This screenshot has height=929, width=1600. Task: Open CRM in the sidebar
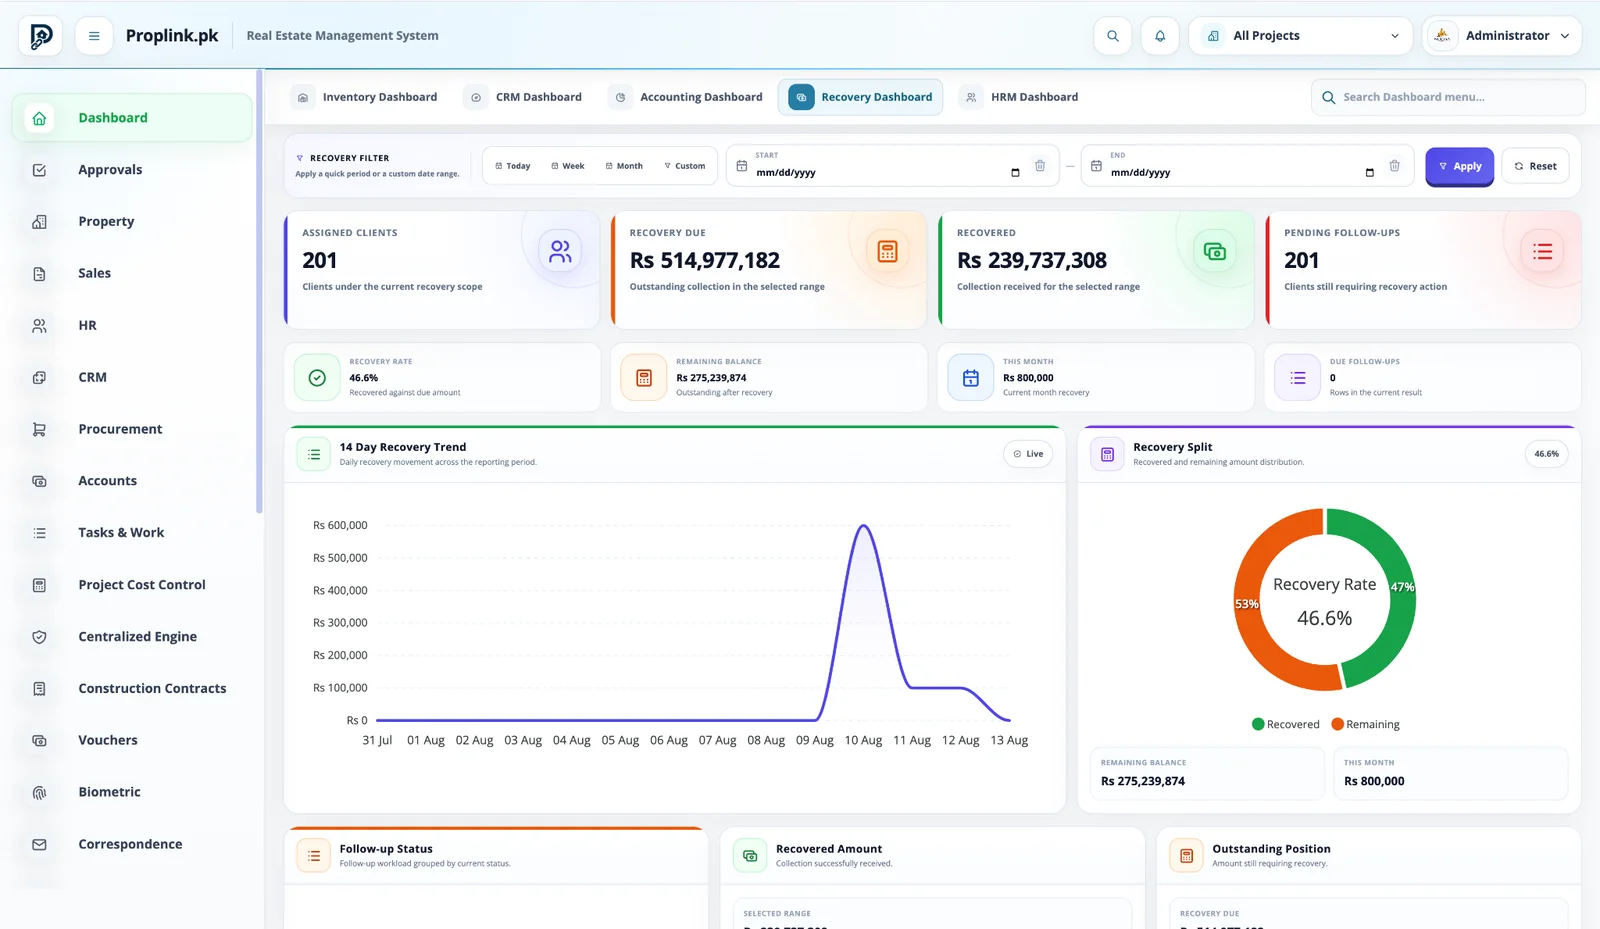click(132, 377)
